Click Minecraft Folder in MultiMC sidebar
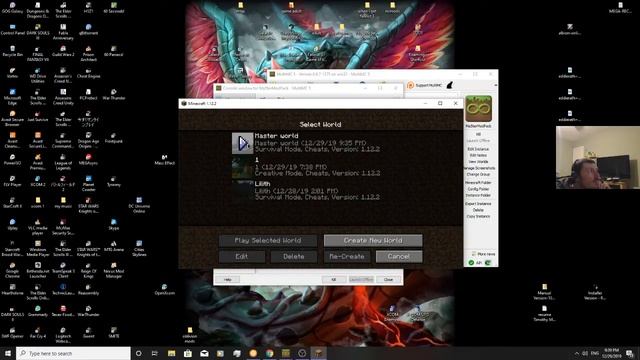Viewport: 640px width, 360px height. click(x=478, y=183)
